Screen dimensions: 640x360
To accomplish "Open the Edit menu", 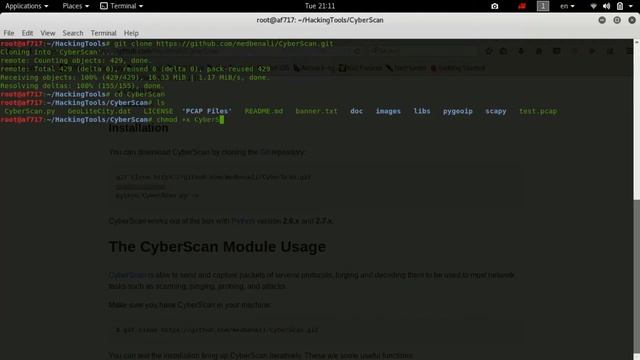I will pyautogui.click(x=27, y=33).
